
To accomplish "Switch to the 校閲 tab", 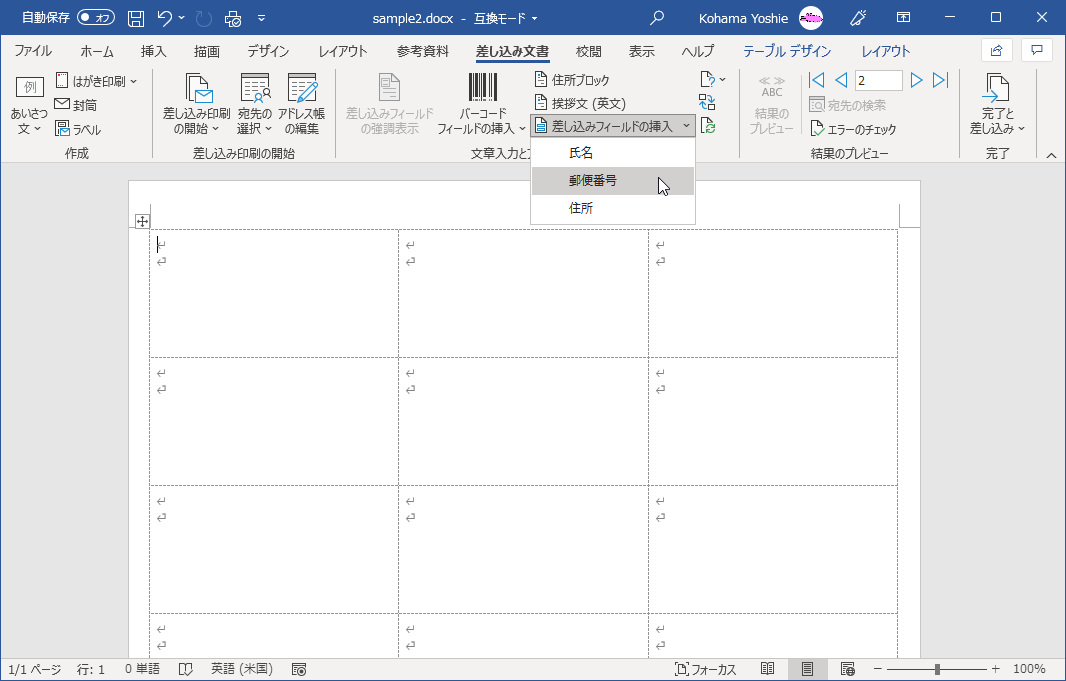I will (x=588, y=51).
